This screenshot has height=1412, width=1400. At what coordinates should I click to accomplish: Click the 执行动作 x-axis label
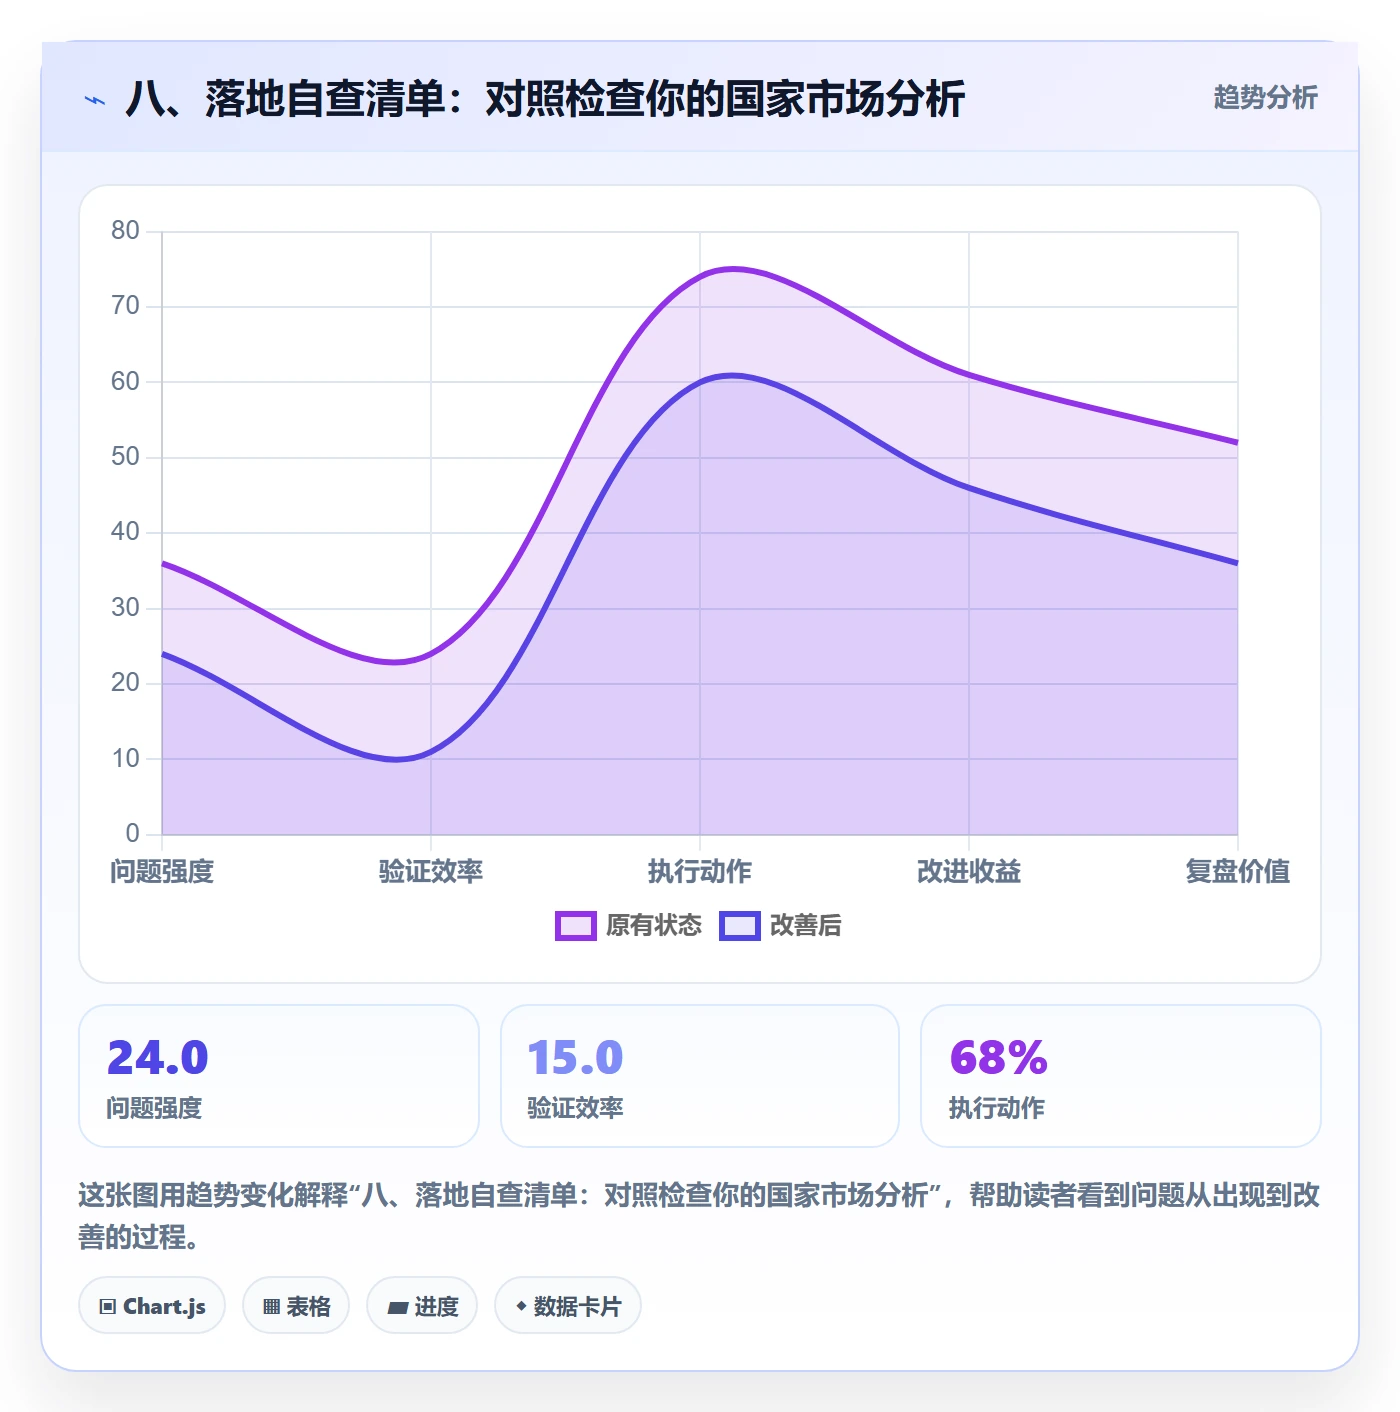click(x=700, y=872)
